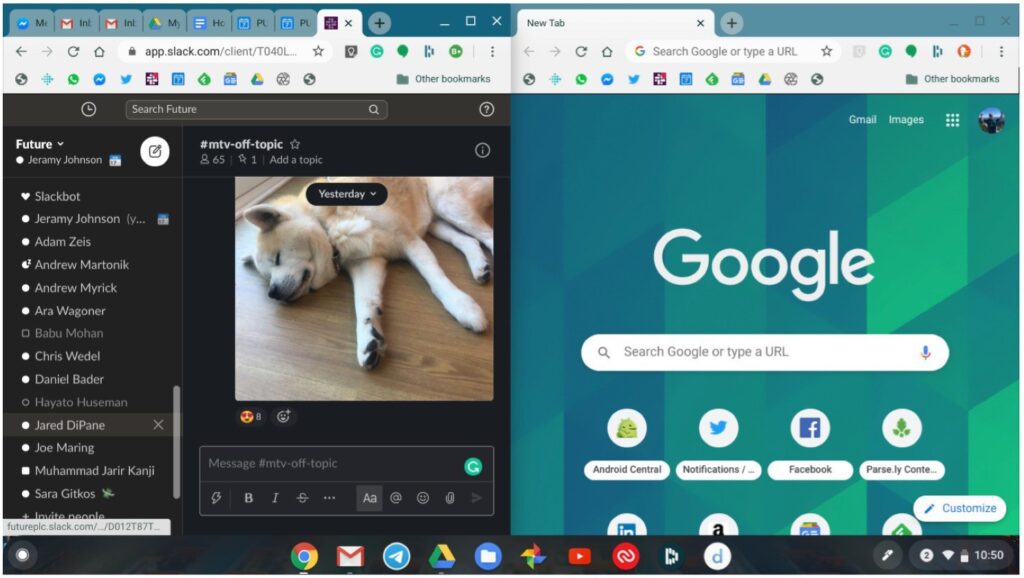
Task: Attach a file with the paperclip
Action: click(x=450, y=498)
